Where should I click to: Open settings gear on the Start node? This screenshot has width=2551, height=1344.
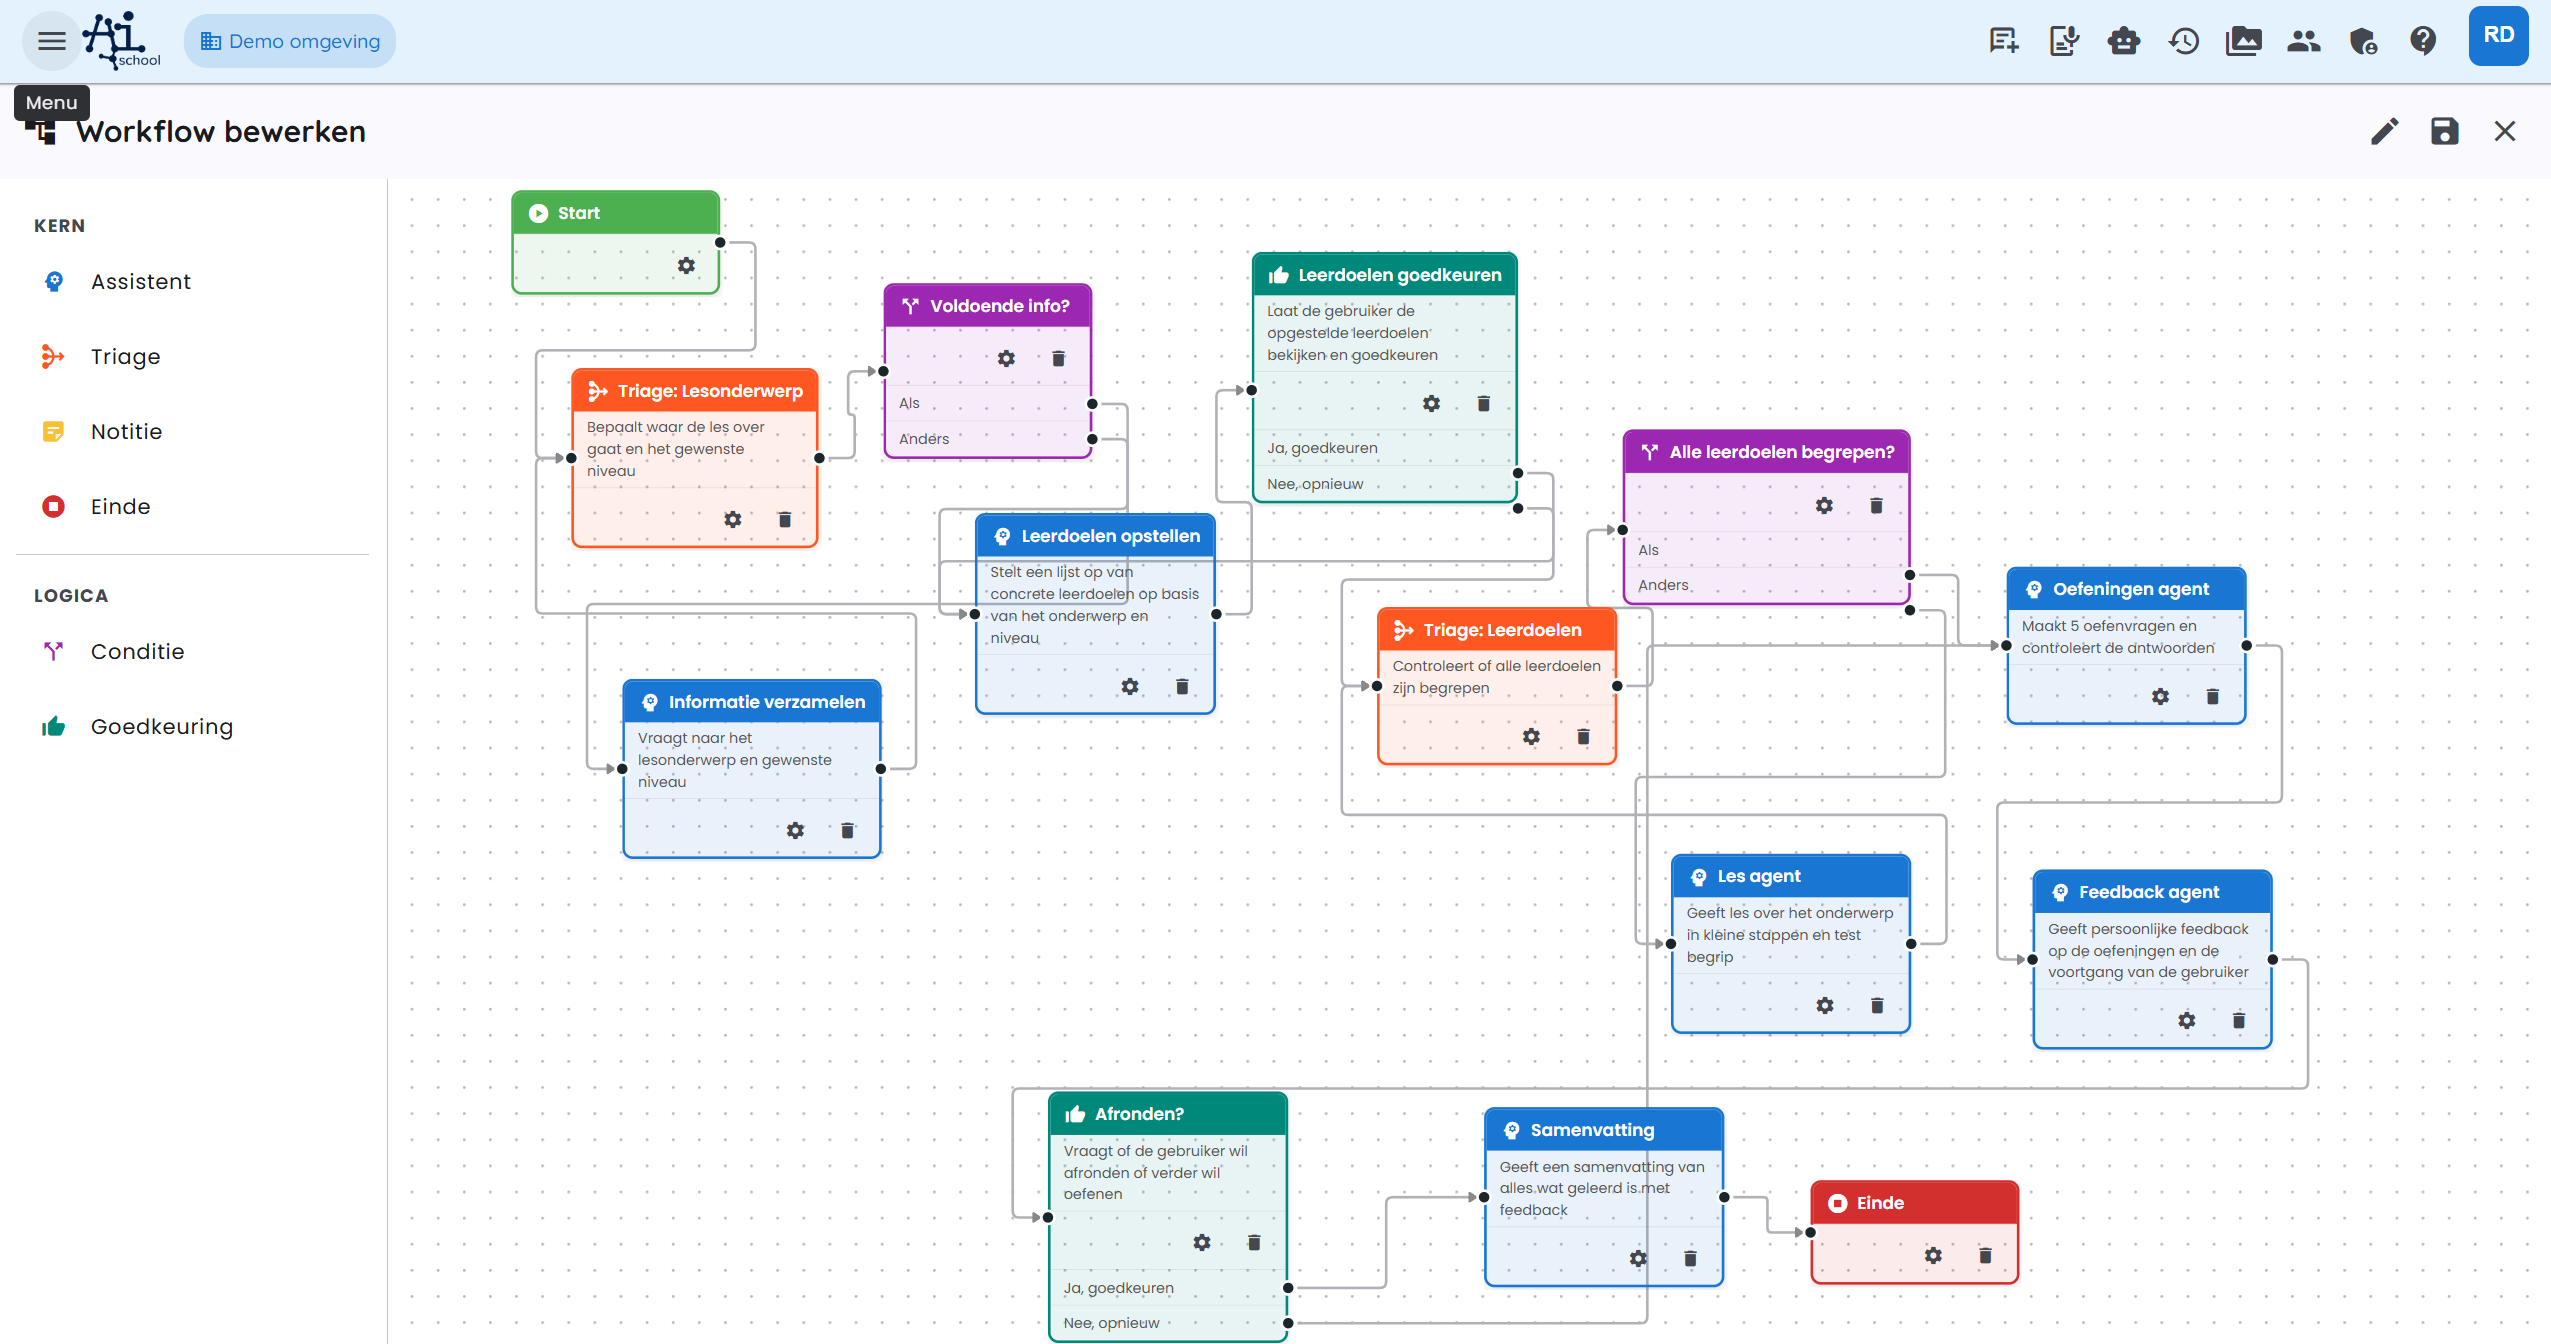click(x=685, y=266)
